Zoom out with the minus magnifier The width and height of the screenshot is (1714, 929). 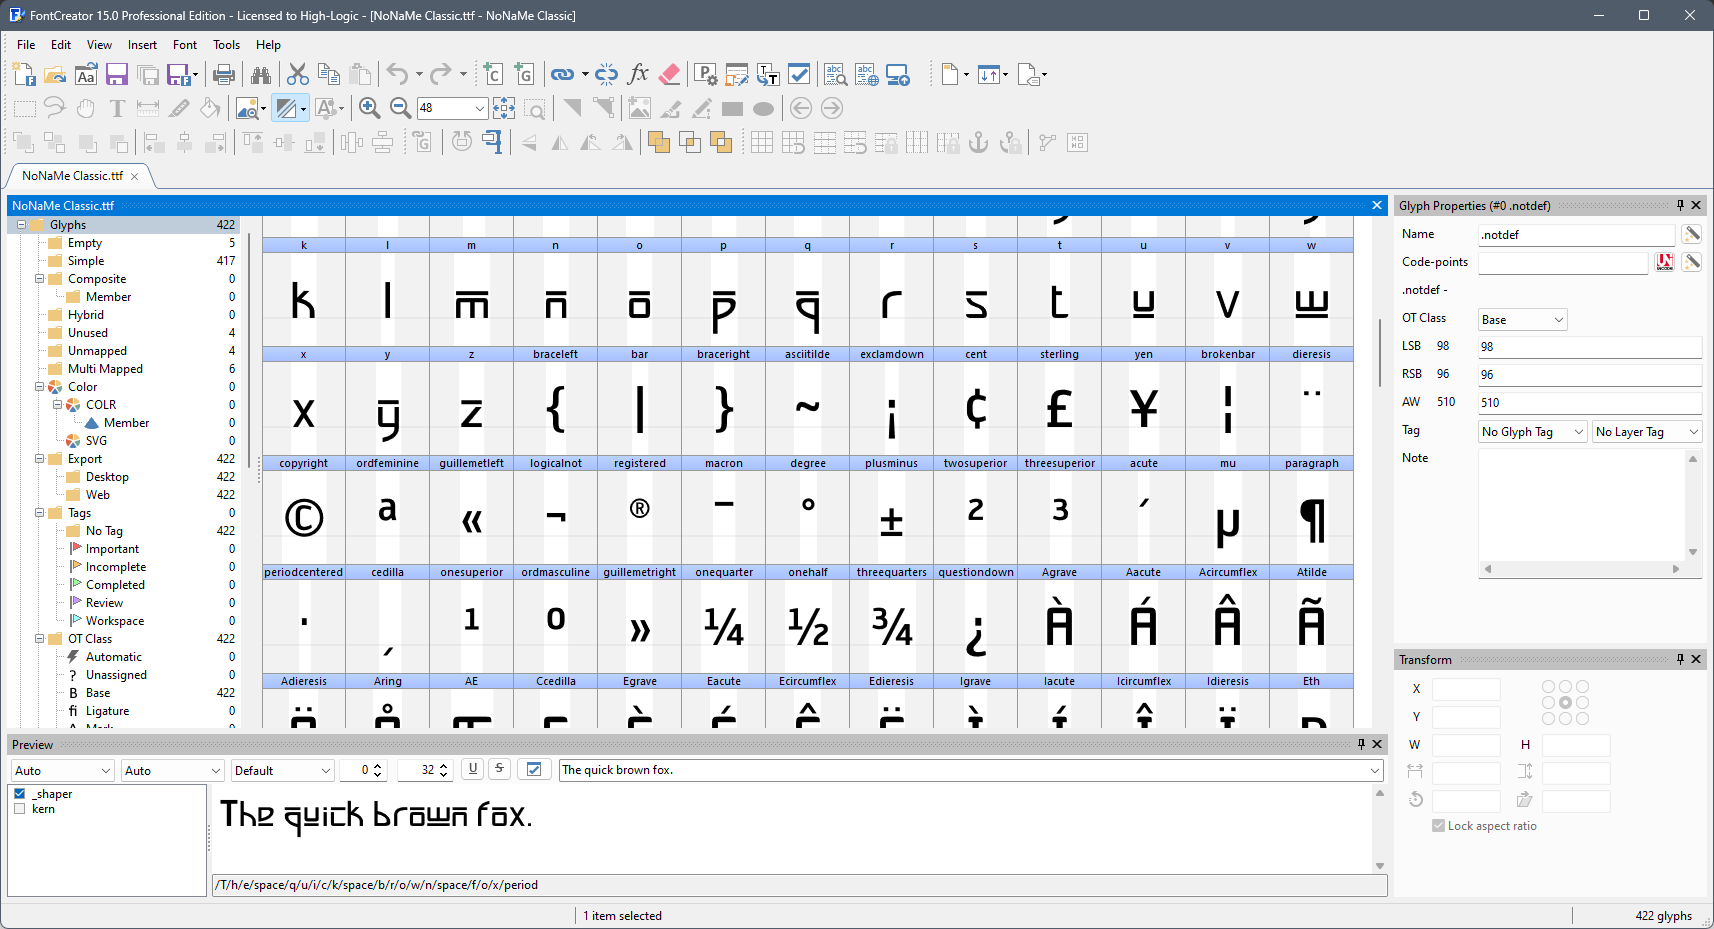click(x=400, y=108)
